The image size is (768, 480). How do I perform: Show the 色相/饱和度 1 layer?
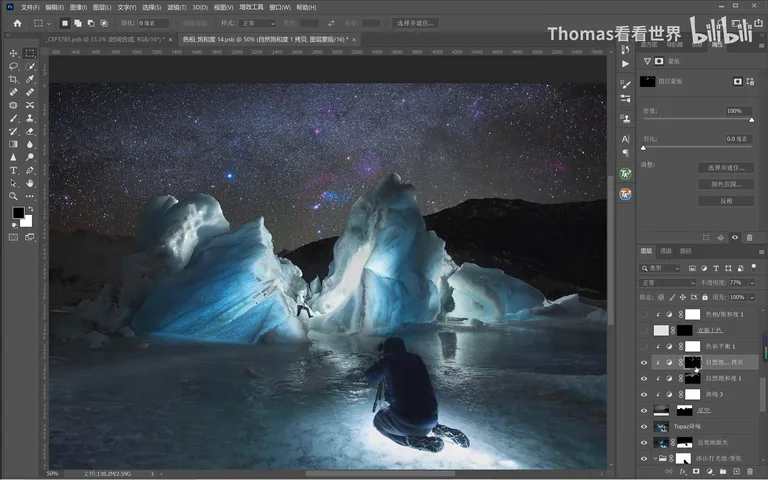pyautogui.click(x=644, y=314)
